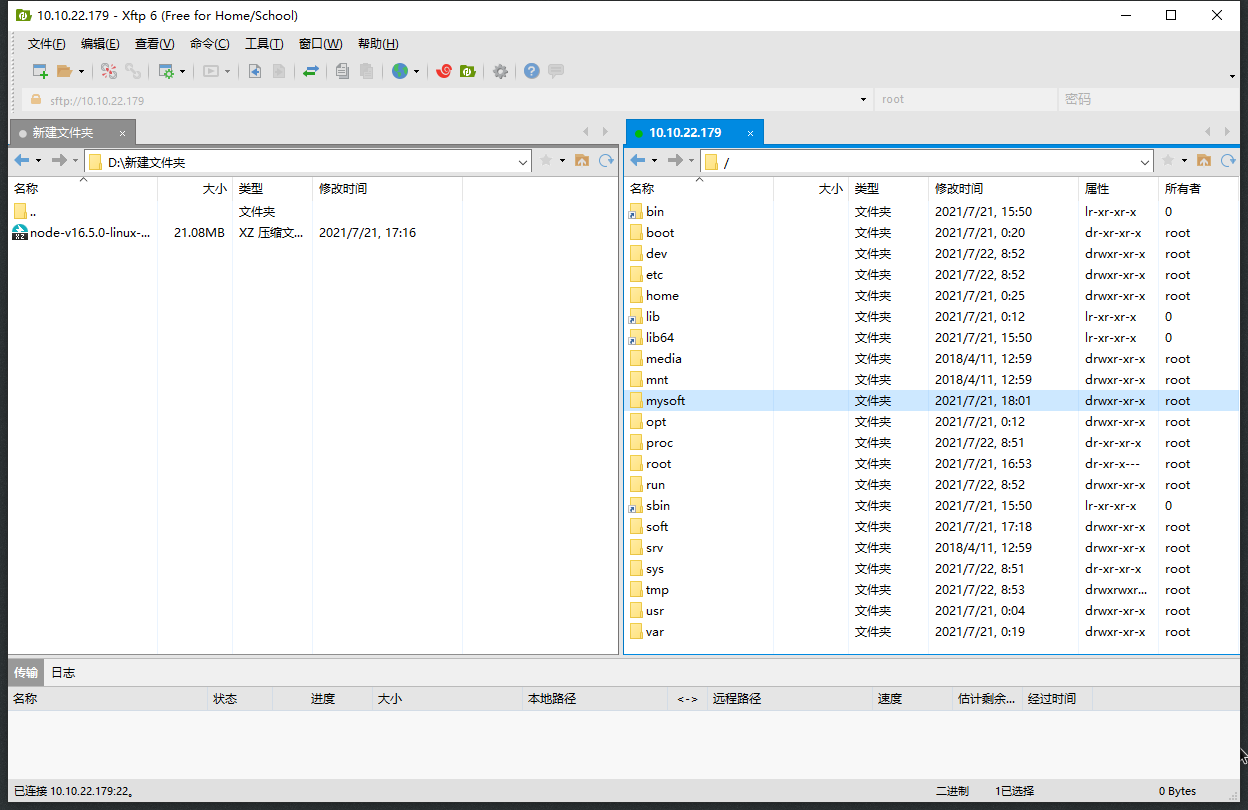
Task: Switch to the 日志 tab
Action: pyautogui.click(x=62, y=672)
